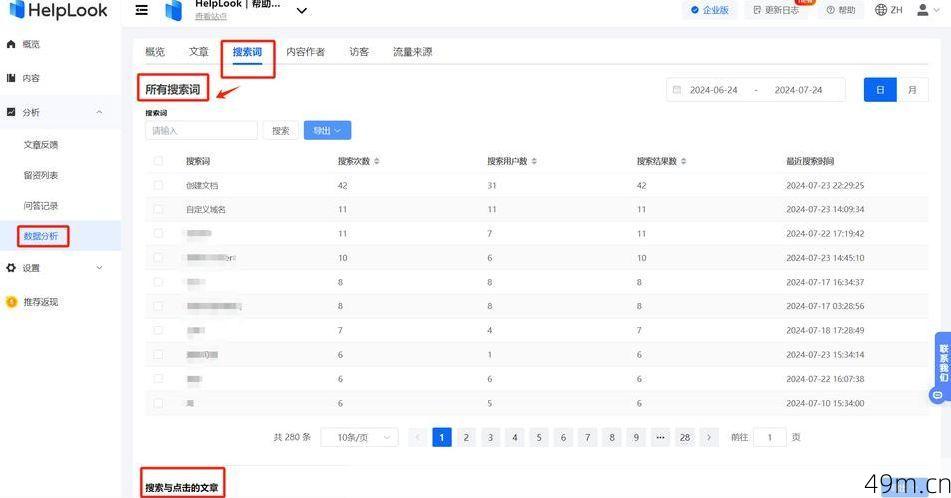Open the 联系我们 side widget

[x=943, y=366]
